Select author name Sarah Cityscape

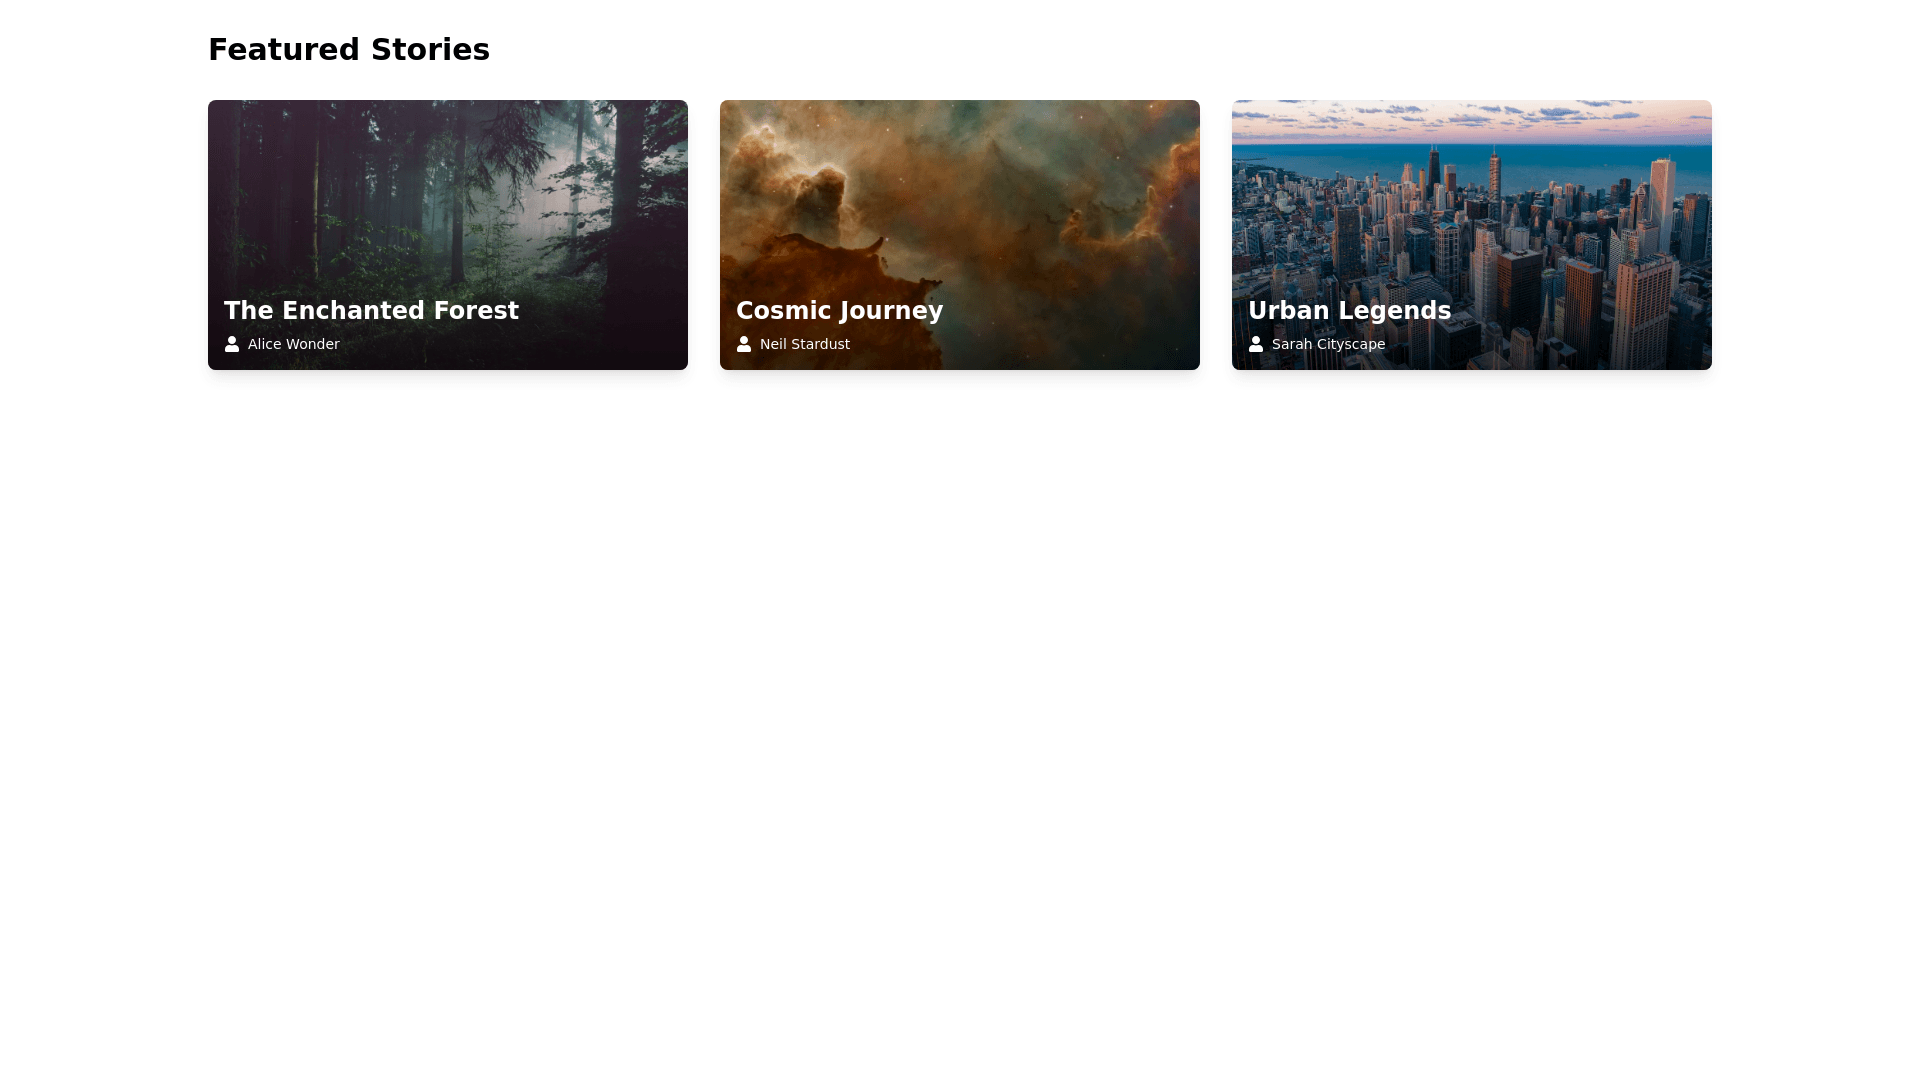coord(1328,344)
